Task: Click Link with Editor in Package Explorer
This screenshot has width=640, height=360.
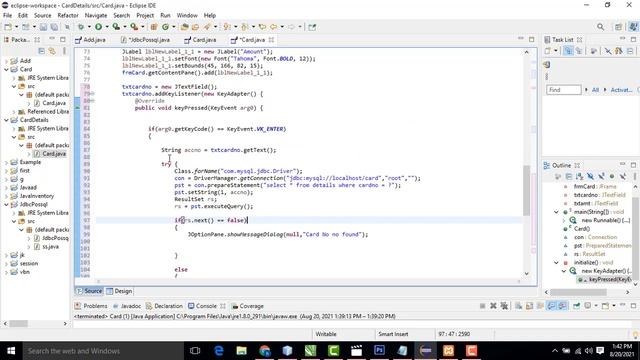Action: (52, 51)
